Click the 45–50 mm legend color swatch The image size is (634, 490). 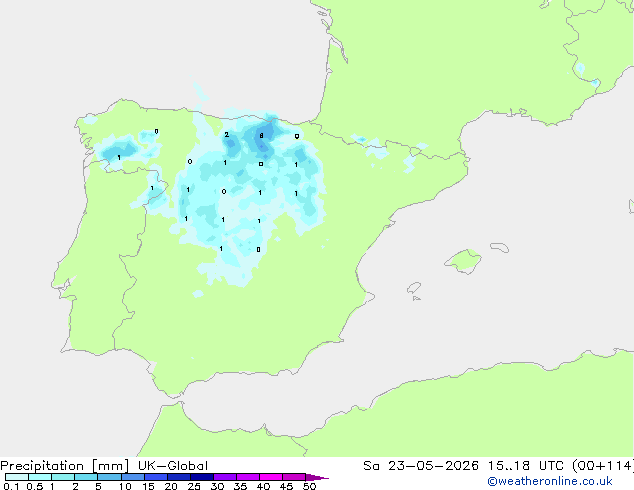pos(294,477)
